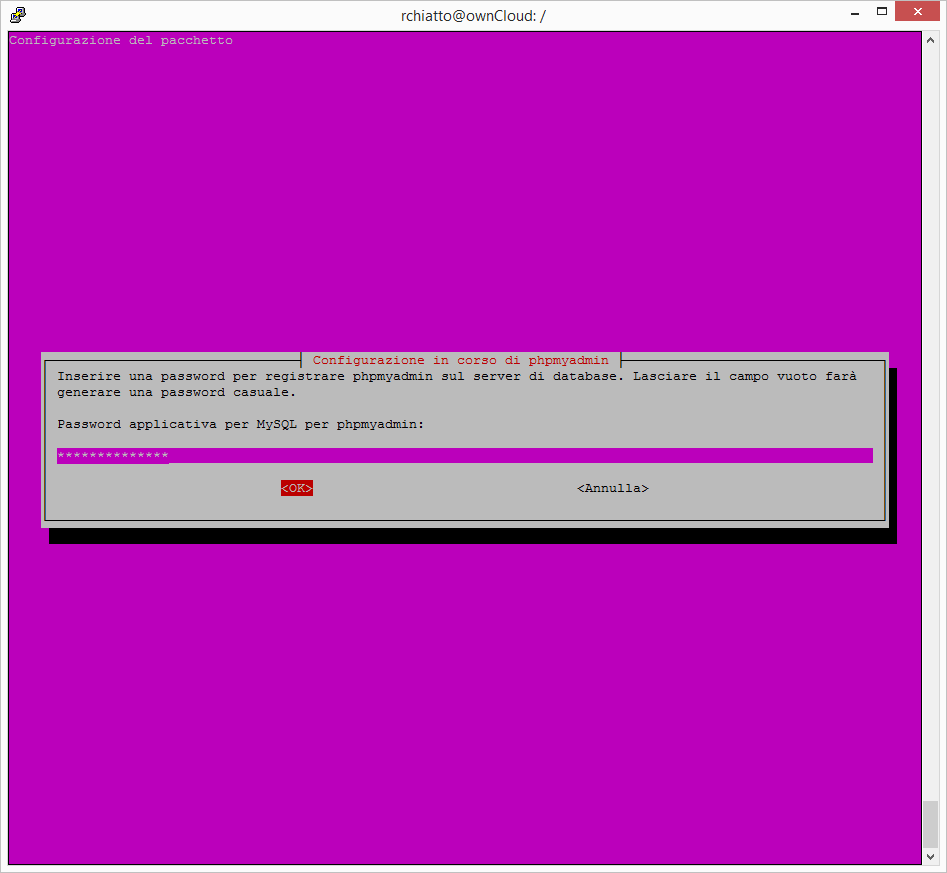The width and height of the screenshot is (947, 873).
Task: Click the dialog title 'Configurazione in corso di phpmyadmin'
Action: (460, 360)
